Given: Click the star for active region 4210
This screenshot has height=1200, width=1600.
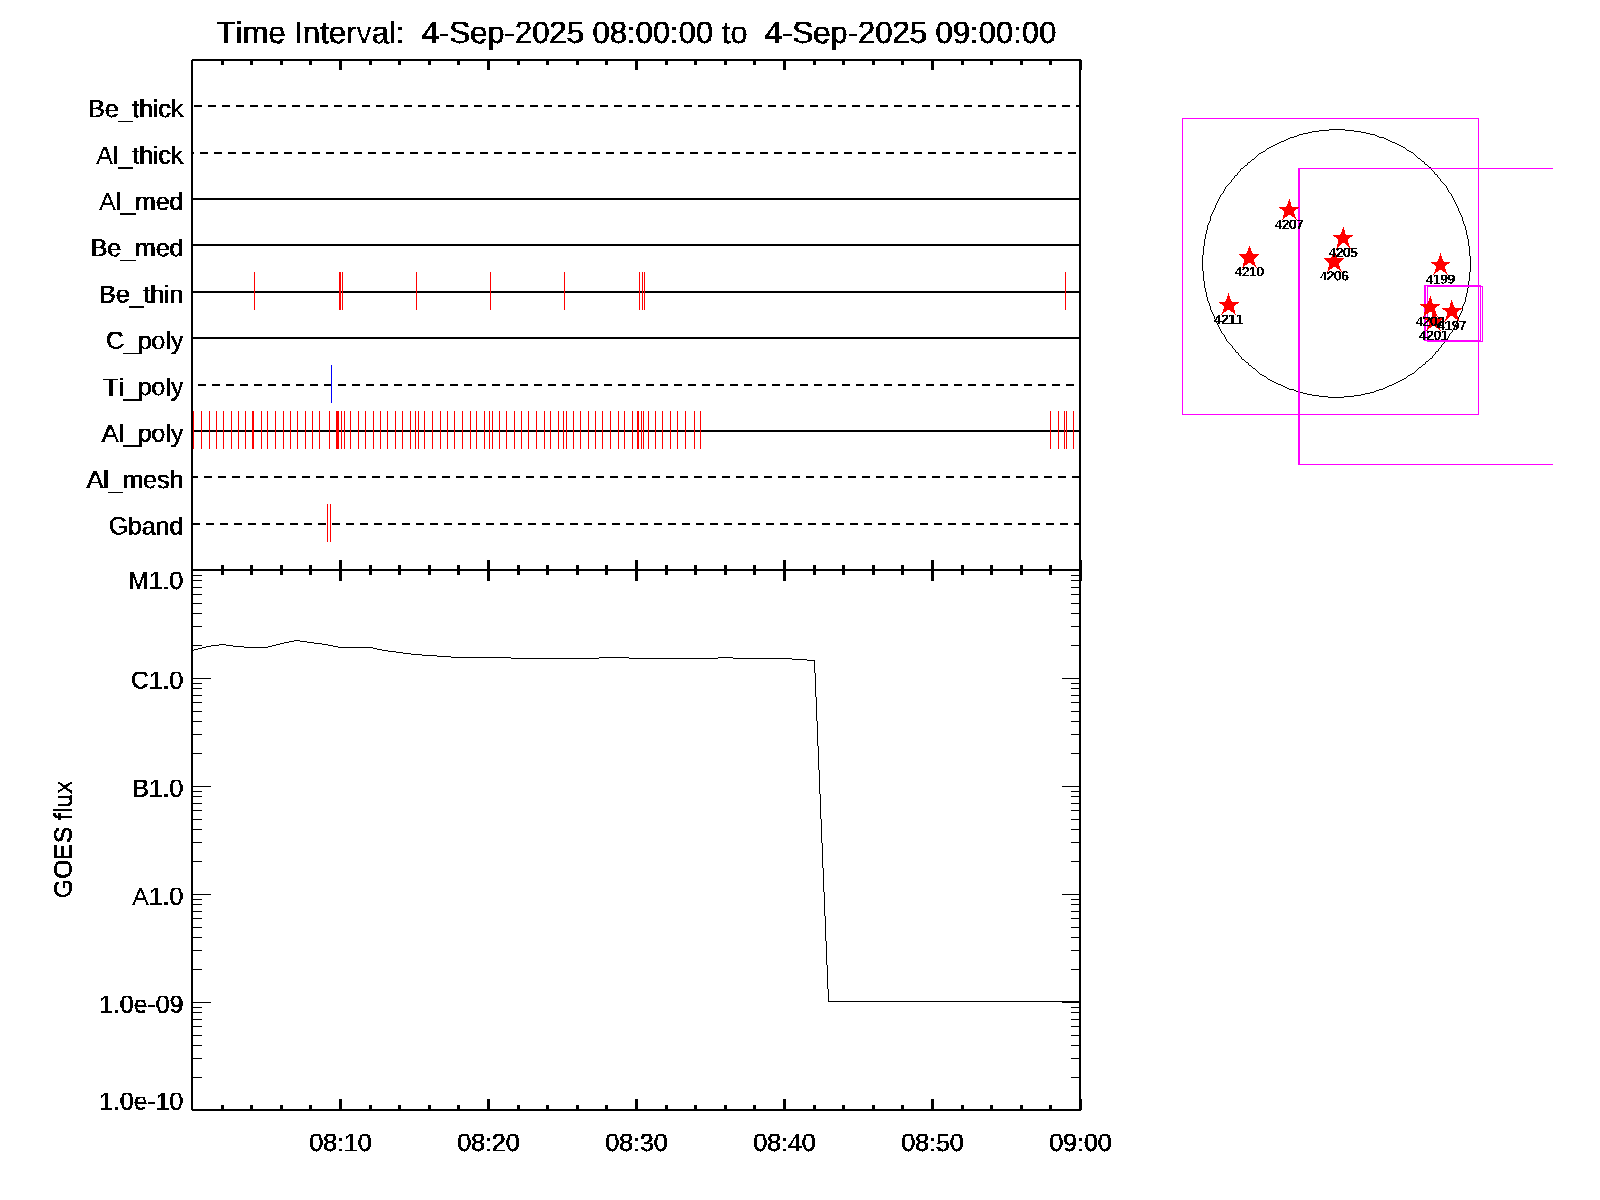Looking at the screenshot, I should pos(1249,257).
